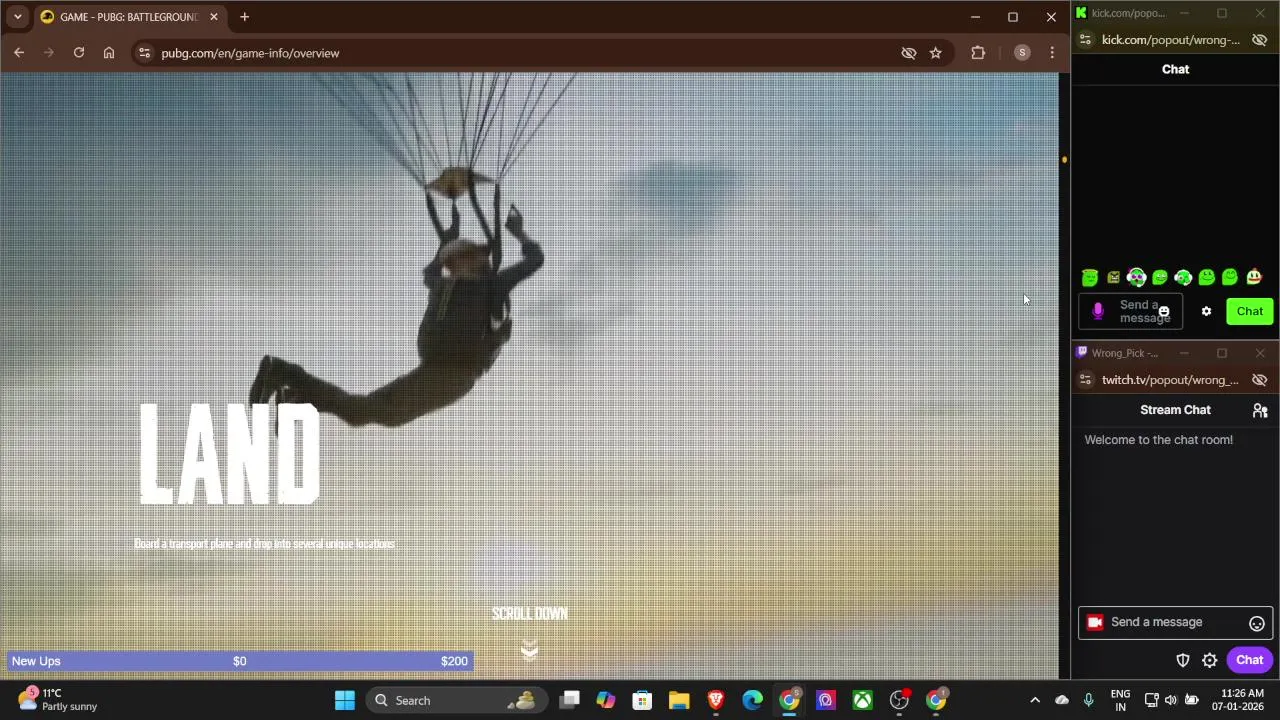1280x720 pixels.
Task: Open Twitch chat settings gear
Action: (x=1210, y=660)
